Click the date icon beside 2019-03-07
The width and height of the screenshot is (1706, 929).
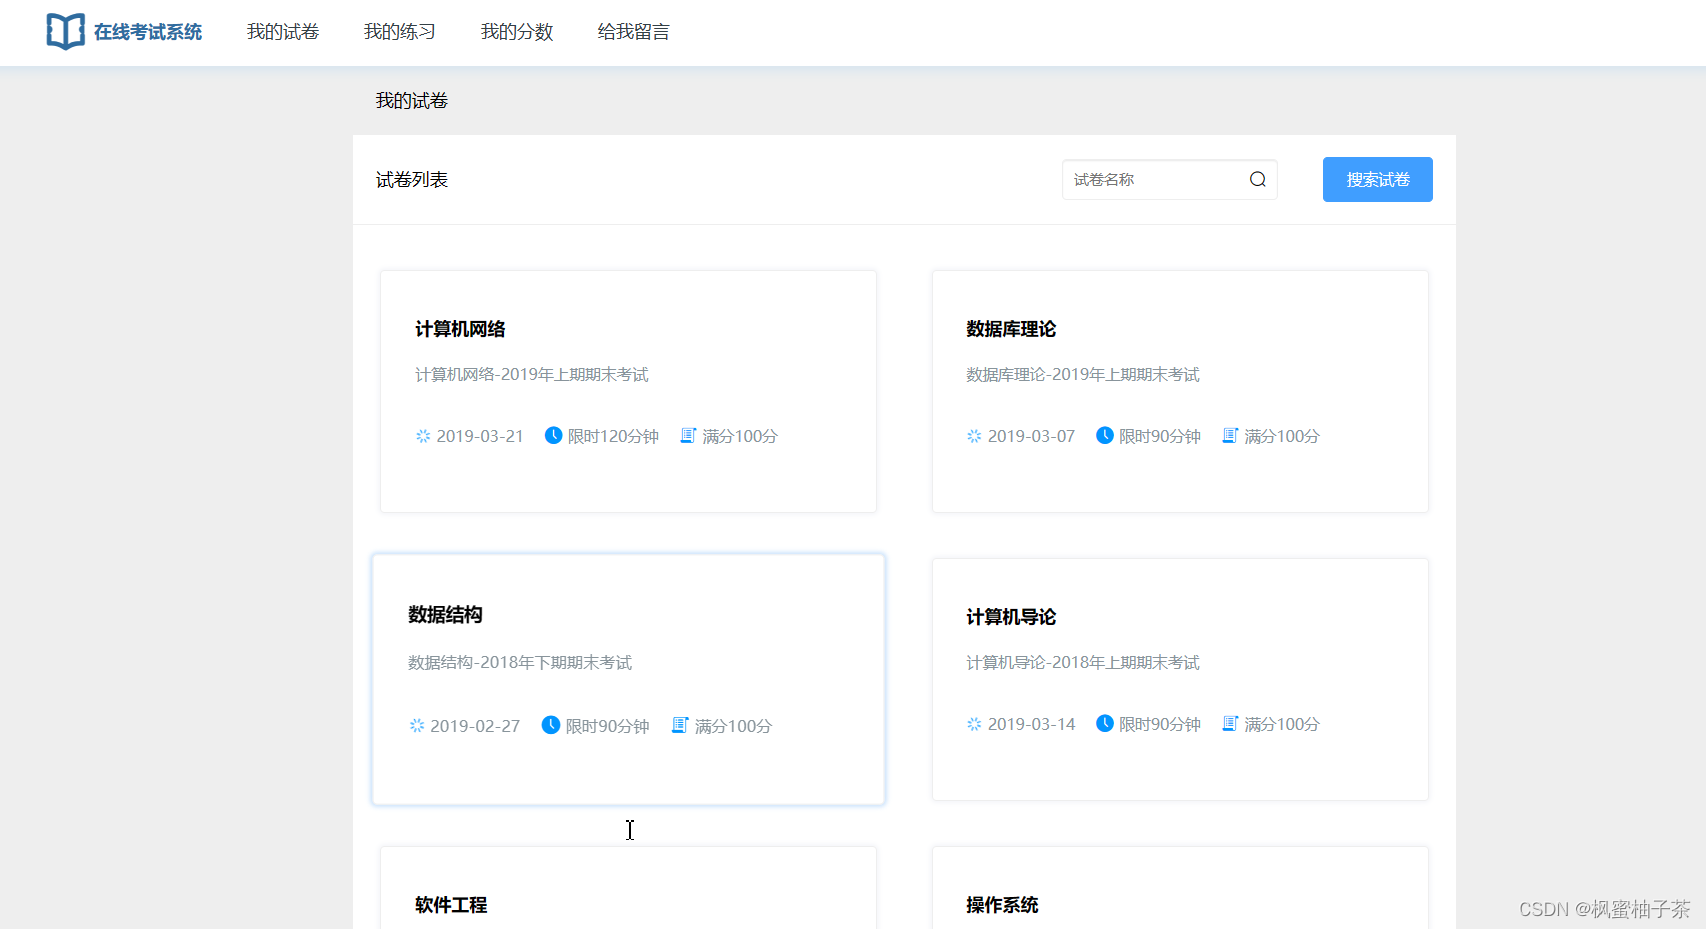974,436
